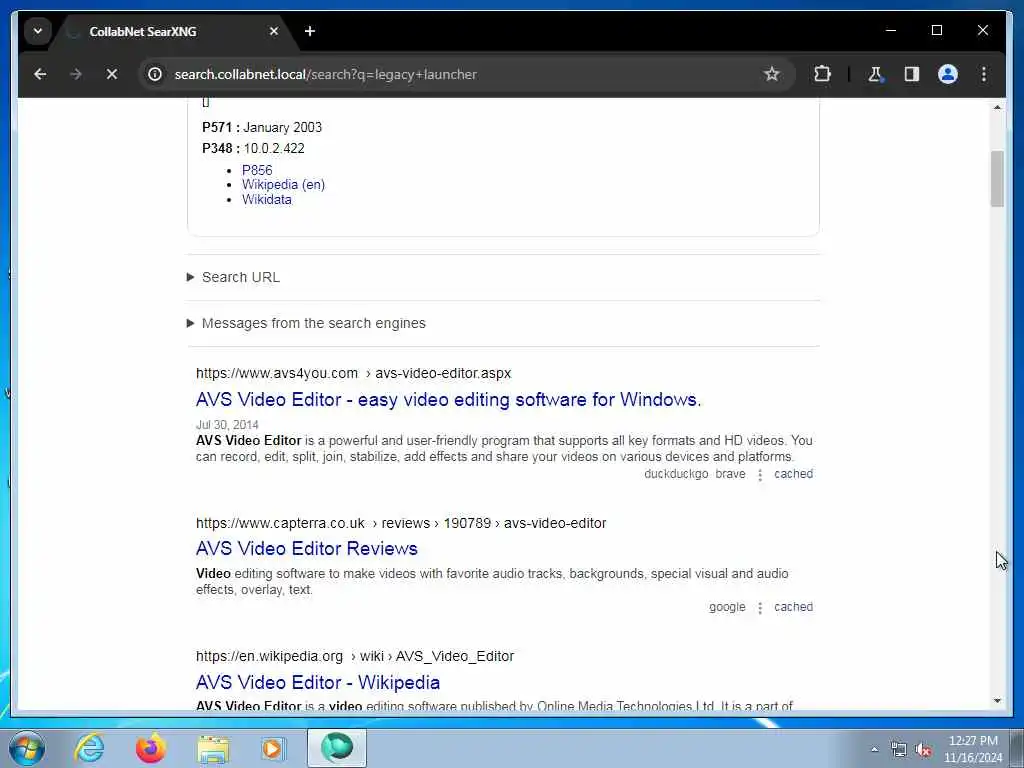The width and height of the screenshot is (1024, 768).
Task: Open more options for the avs4you result
Action: click(x=760, y=475)
